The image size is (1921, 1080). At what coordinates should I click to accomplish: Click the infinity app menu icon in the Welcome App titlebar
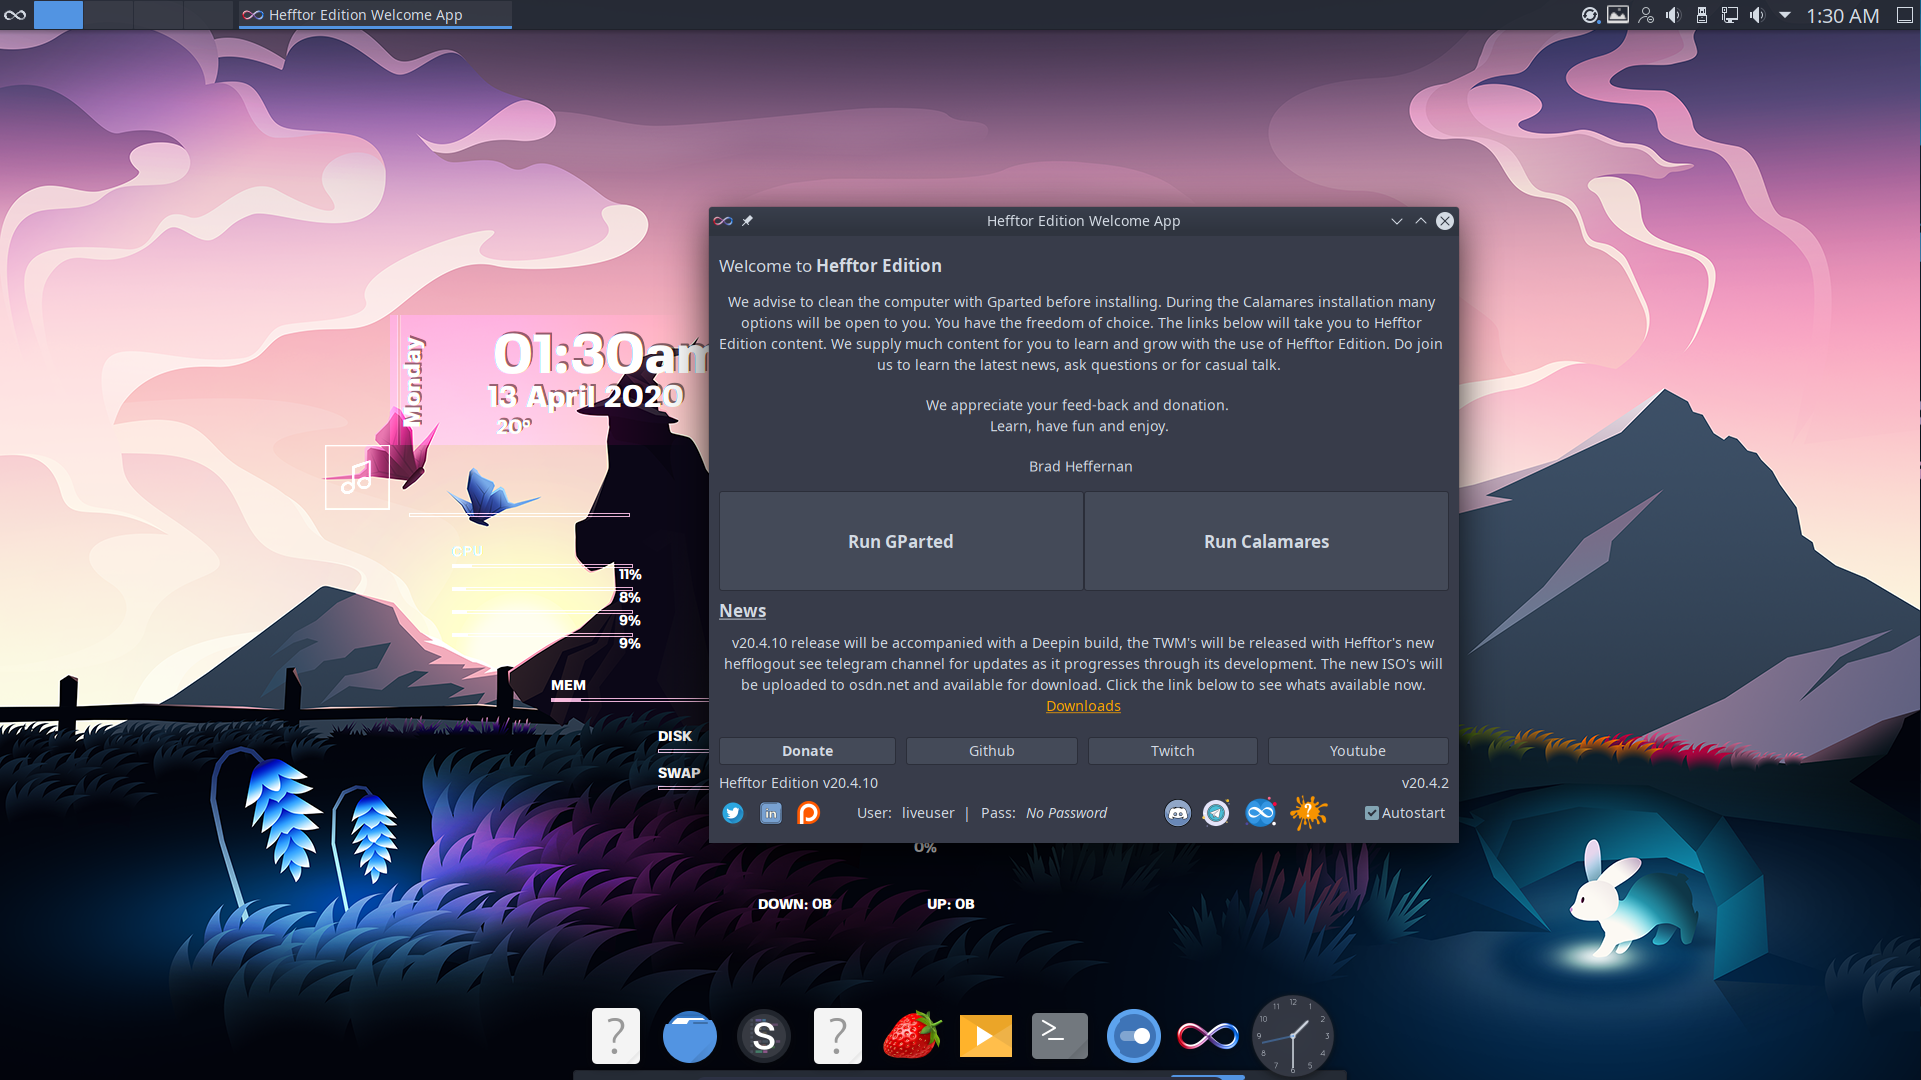coord(723,221)
